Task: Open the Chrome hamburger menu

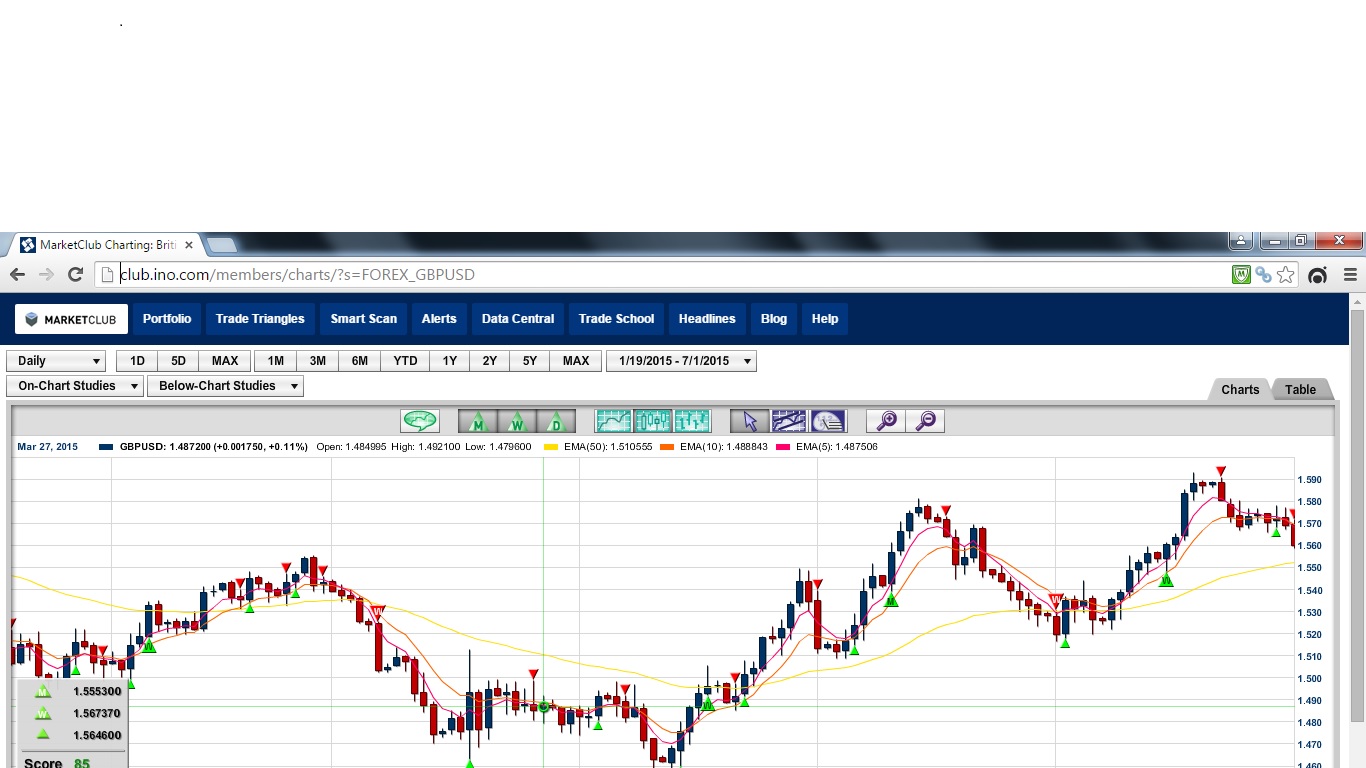Action: tap(1350, 275)
